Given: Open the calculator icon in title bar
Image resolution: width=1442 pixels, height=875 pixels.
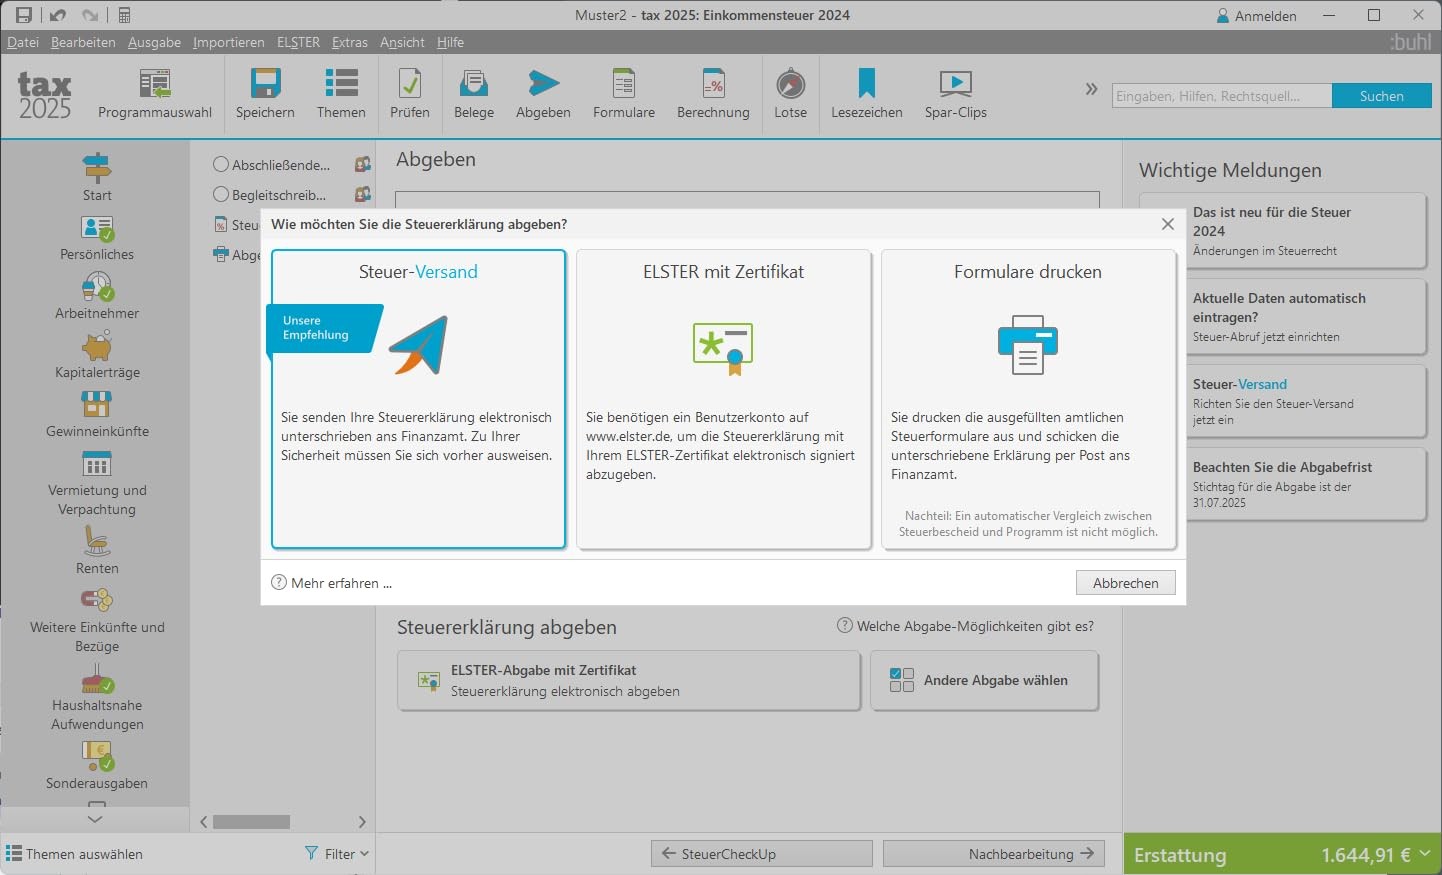Looking at the screenshot, I should 125,15.
